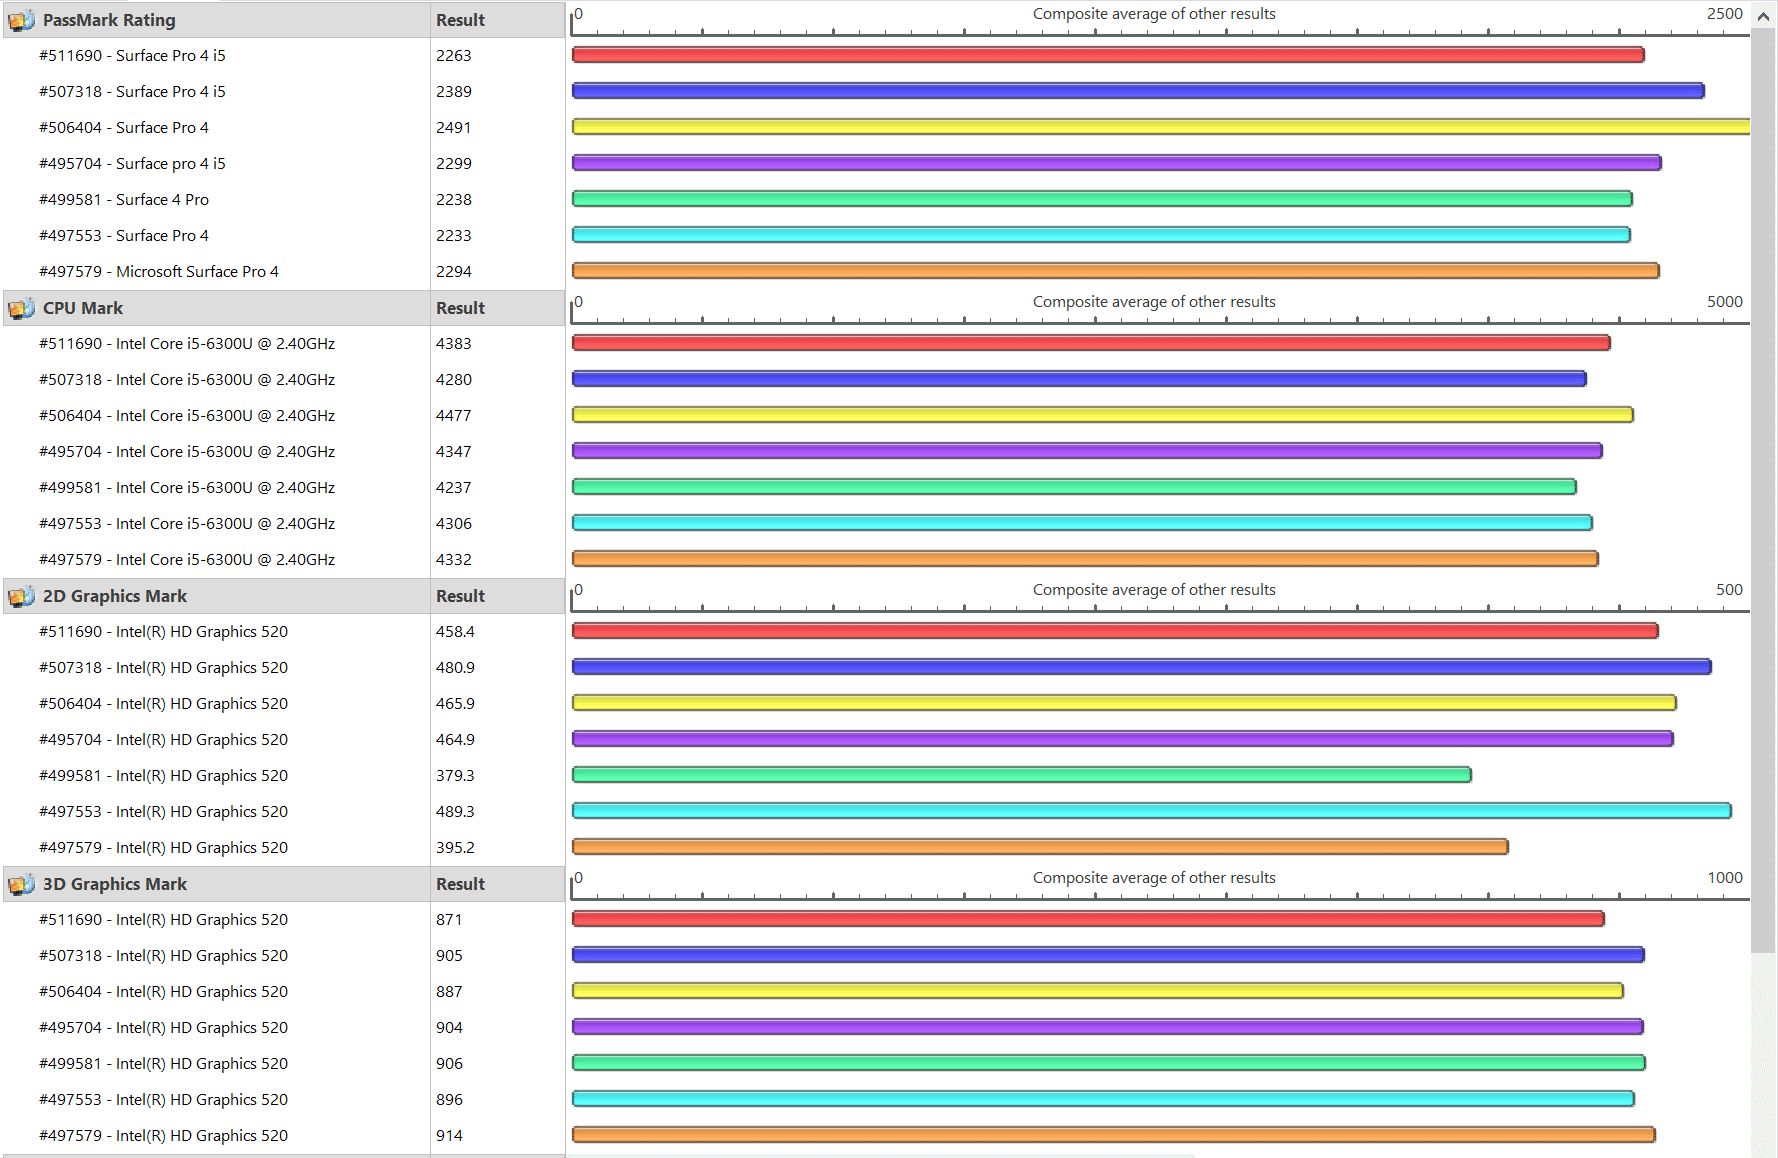Screen dimensions: 1778x1158
Task: Click the PassMark Rating section icon
Action: [21, 20]
